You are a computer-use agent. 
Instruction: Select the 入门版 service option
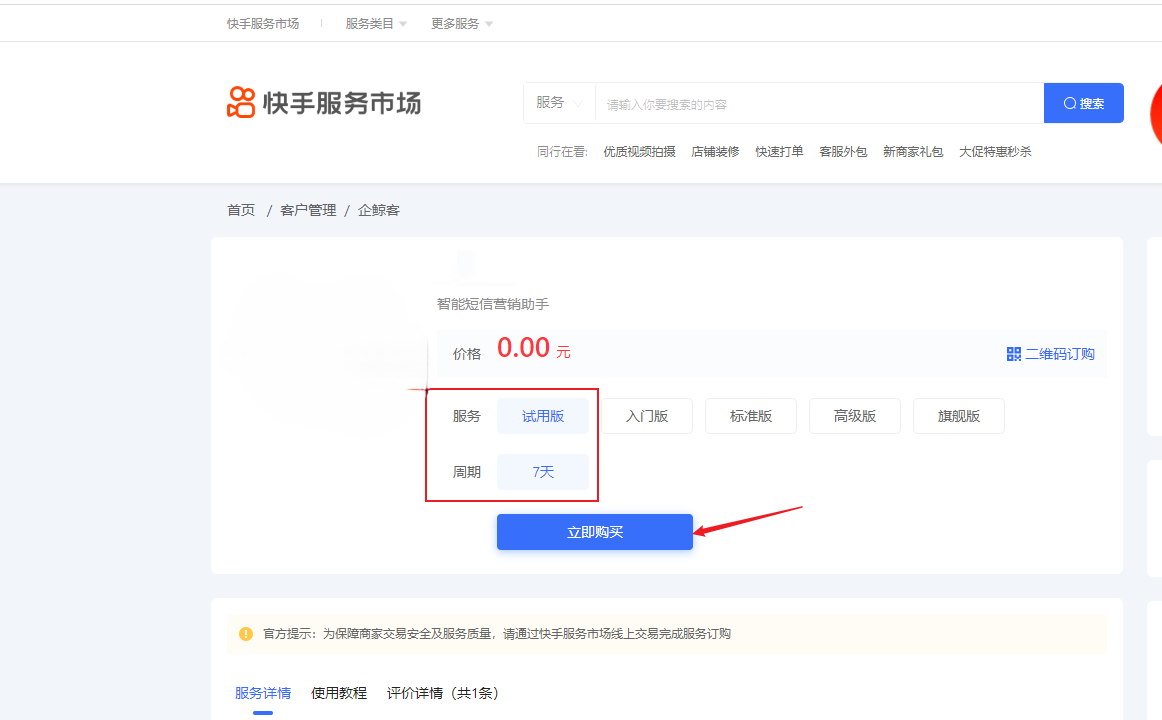647,416
